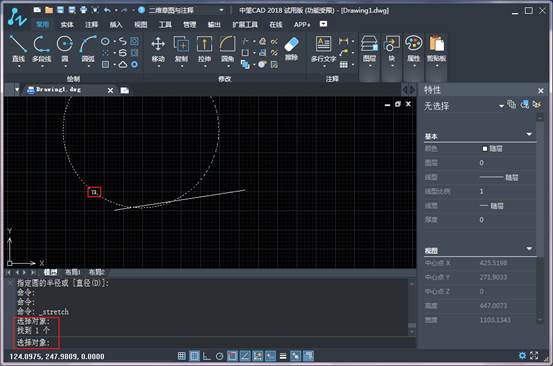Open the 图层 layers panel button
The height and width of the screenshot is (366, 553).
pyautogui.click(x=369, y=49)
